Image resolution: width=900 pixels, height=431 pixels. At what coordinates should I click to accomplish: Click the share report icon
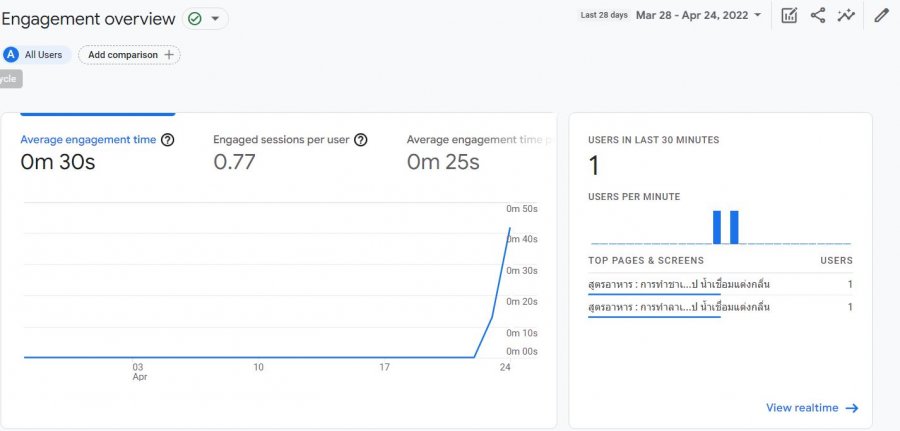pos(818,15)
